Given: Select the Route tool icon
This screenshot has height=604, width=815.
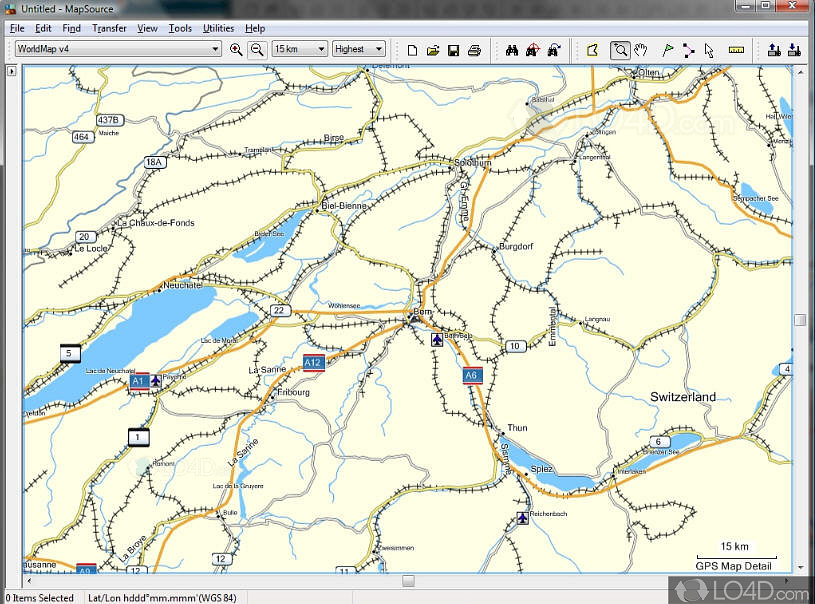Looking at the screenshot, I should [x=688, y=49].
